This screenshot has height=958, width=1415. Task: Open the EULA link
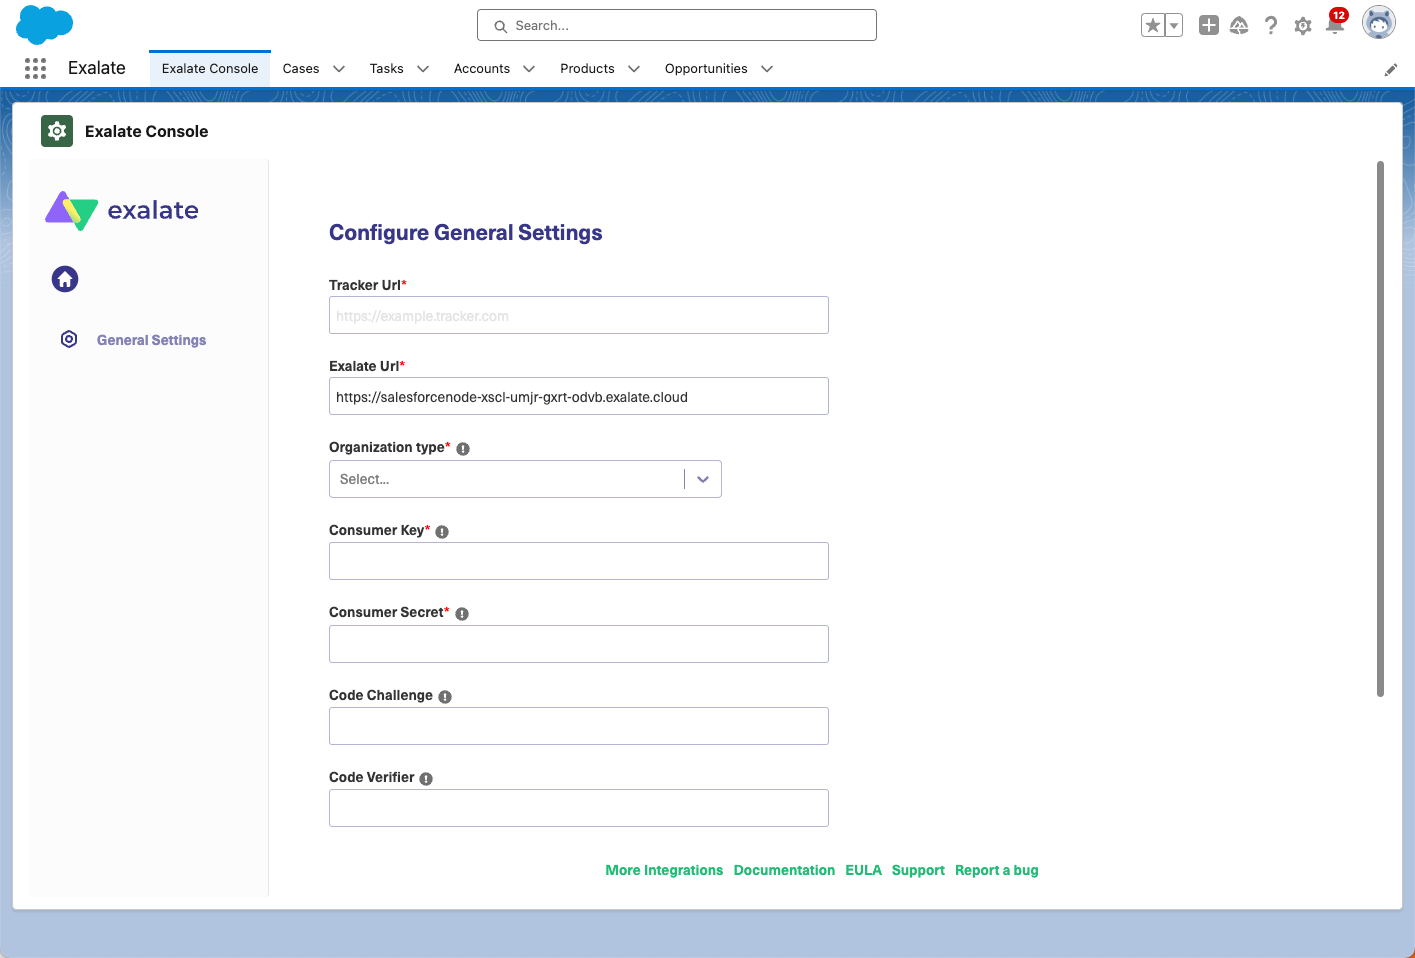point(863,870)
